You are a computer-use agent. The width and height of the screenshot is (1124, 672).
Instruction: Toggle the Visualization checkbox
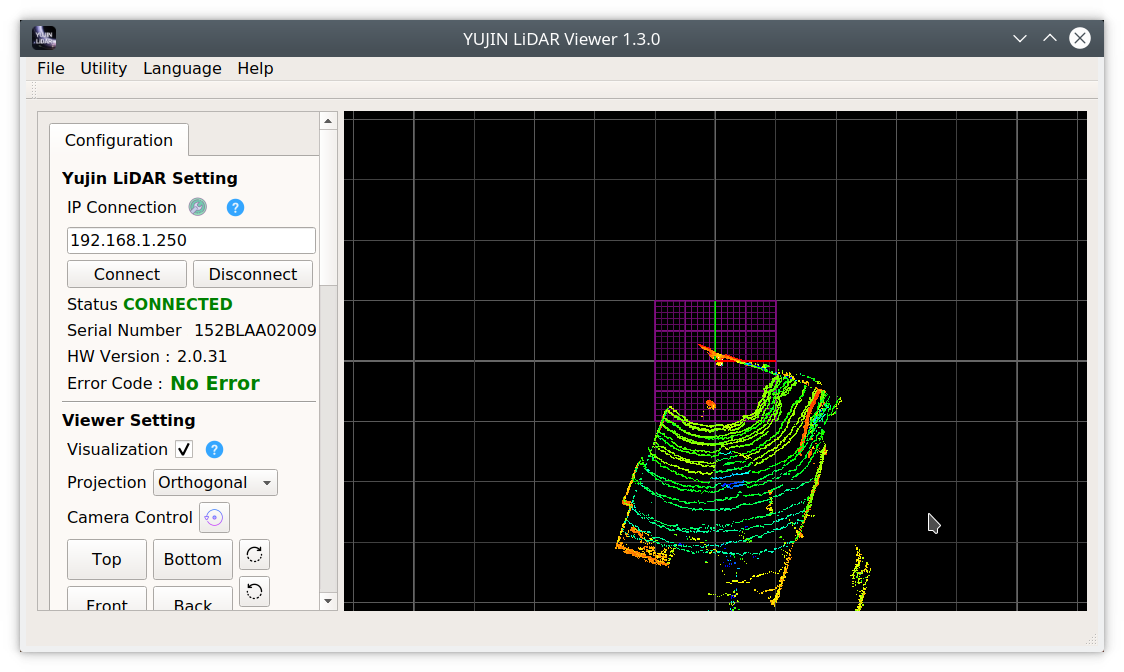(x=184, y=450)
